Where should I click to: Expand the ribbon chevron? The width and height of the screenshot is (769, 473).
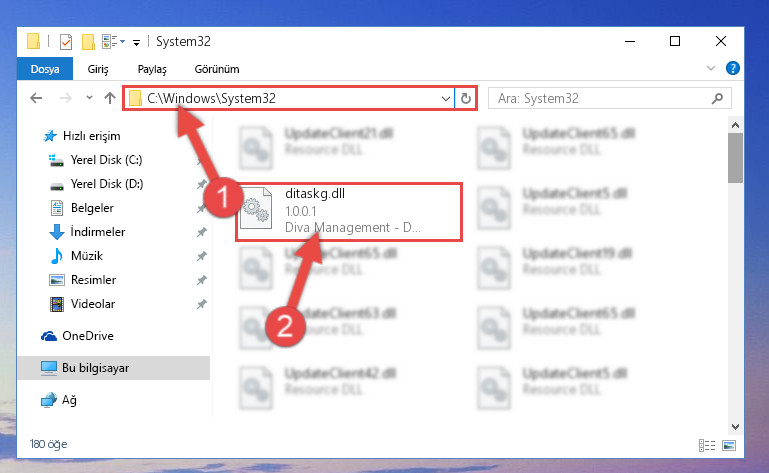(711, 68)
